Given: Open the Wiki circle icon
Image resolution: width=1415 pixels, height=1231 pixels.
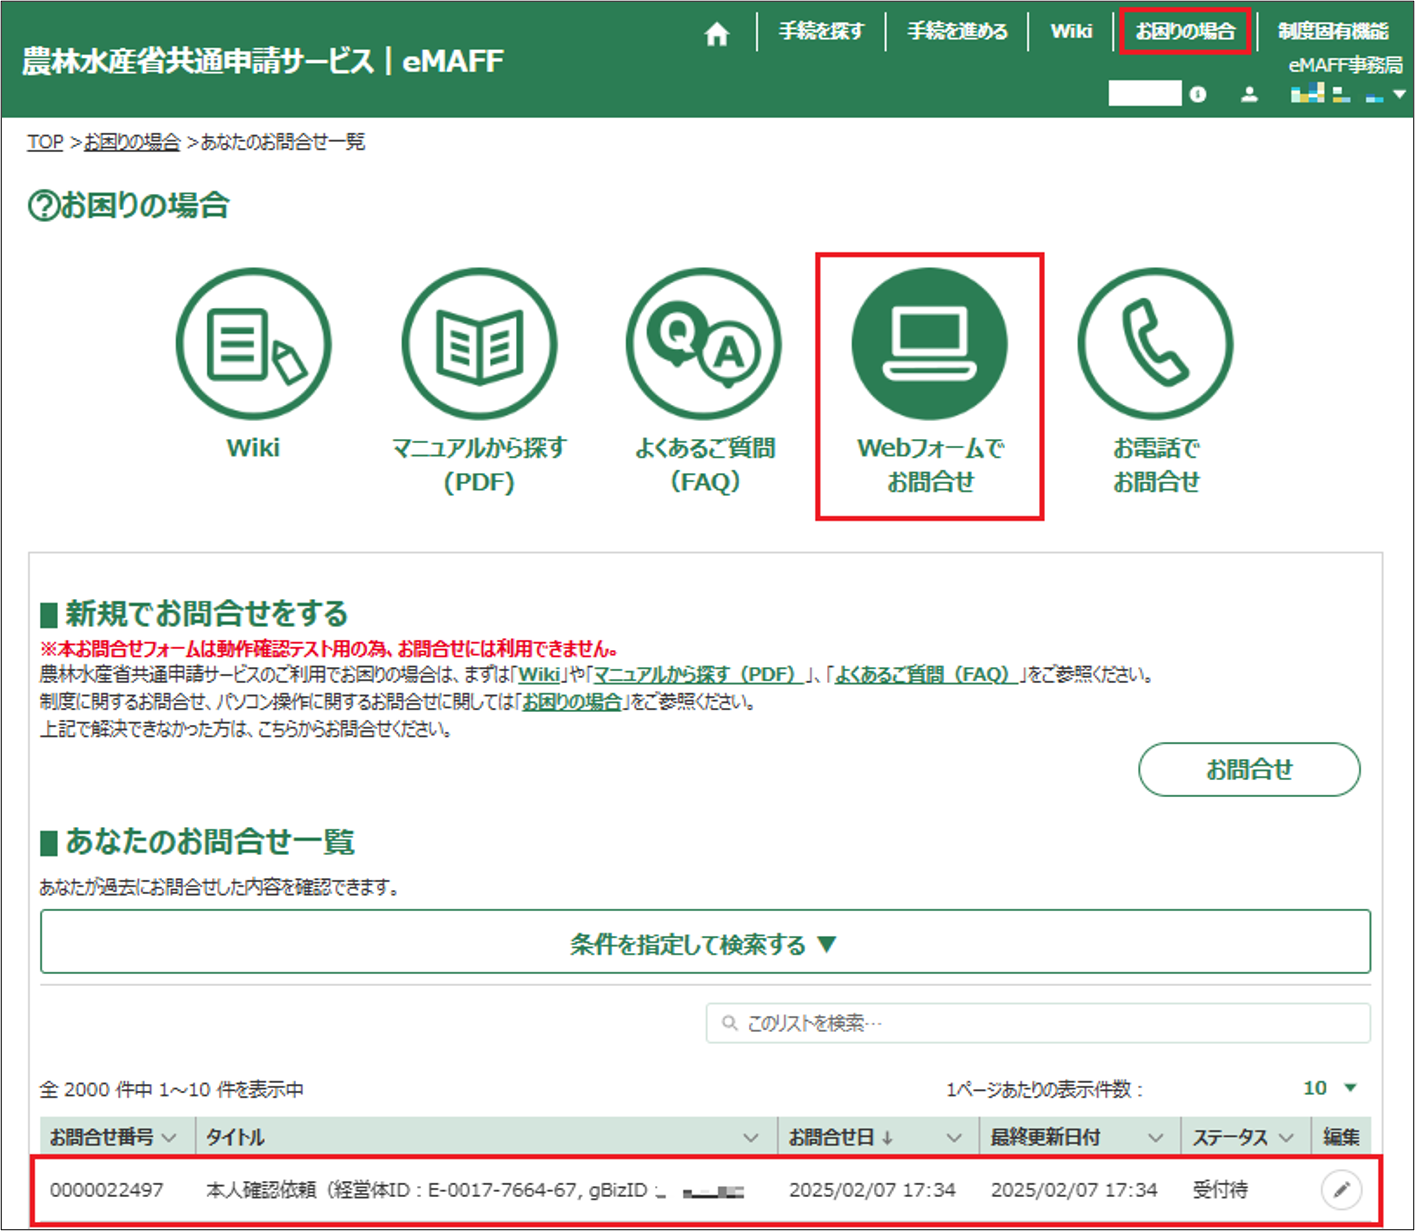Looking at the screenshot, I should [x=253, y=345].
